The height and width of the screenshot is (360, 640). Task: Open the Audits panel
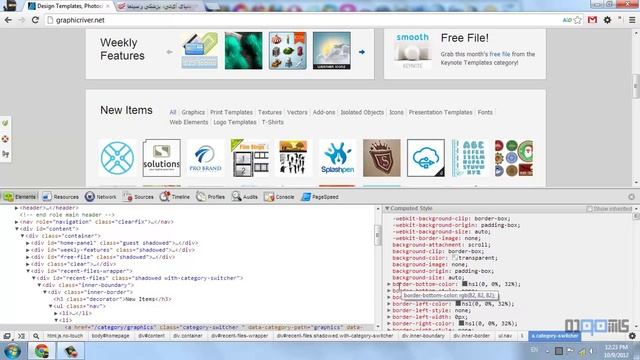(x=245, y=197)
